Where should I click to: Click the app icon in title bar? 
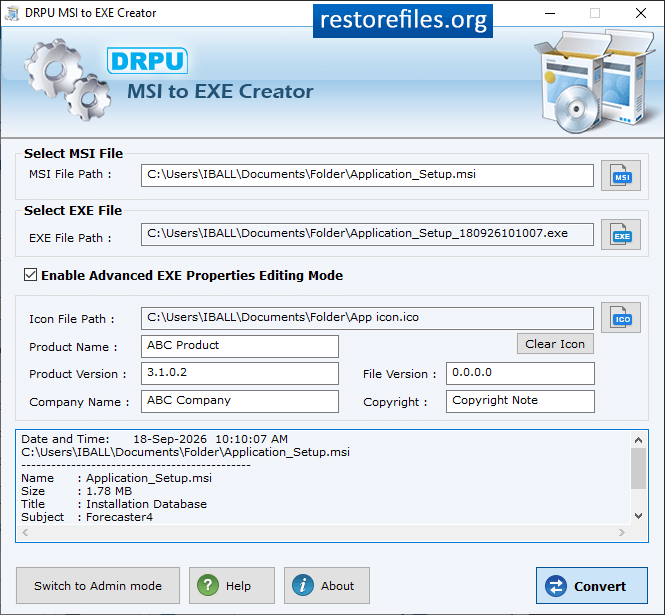point(12,13)
